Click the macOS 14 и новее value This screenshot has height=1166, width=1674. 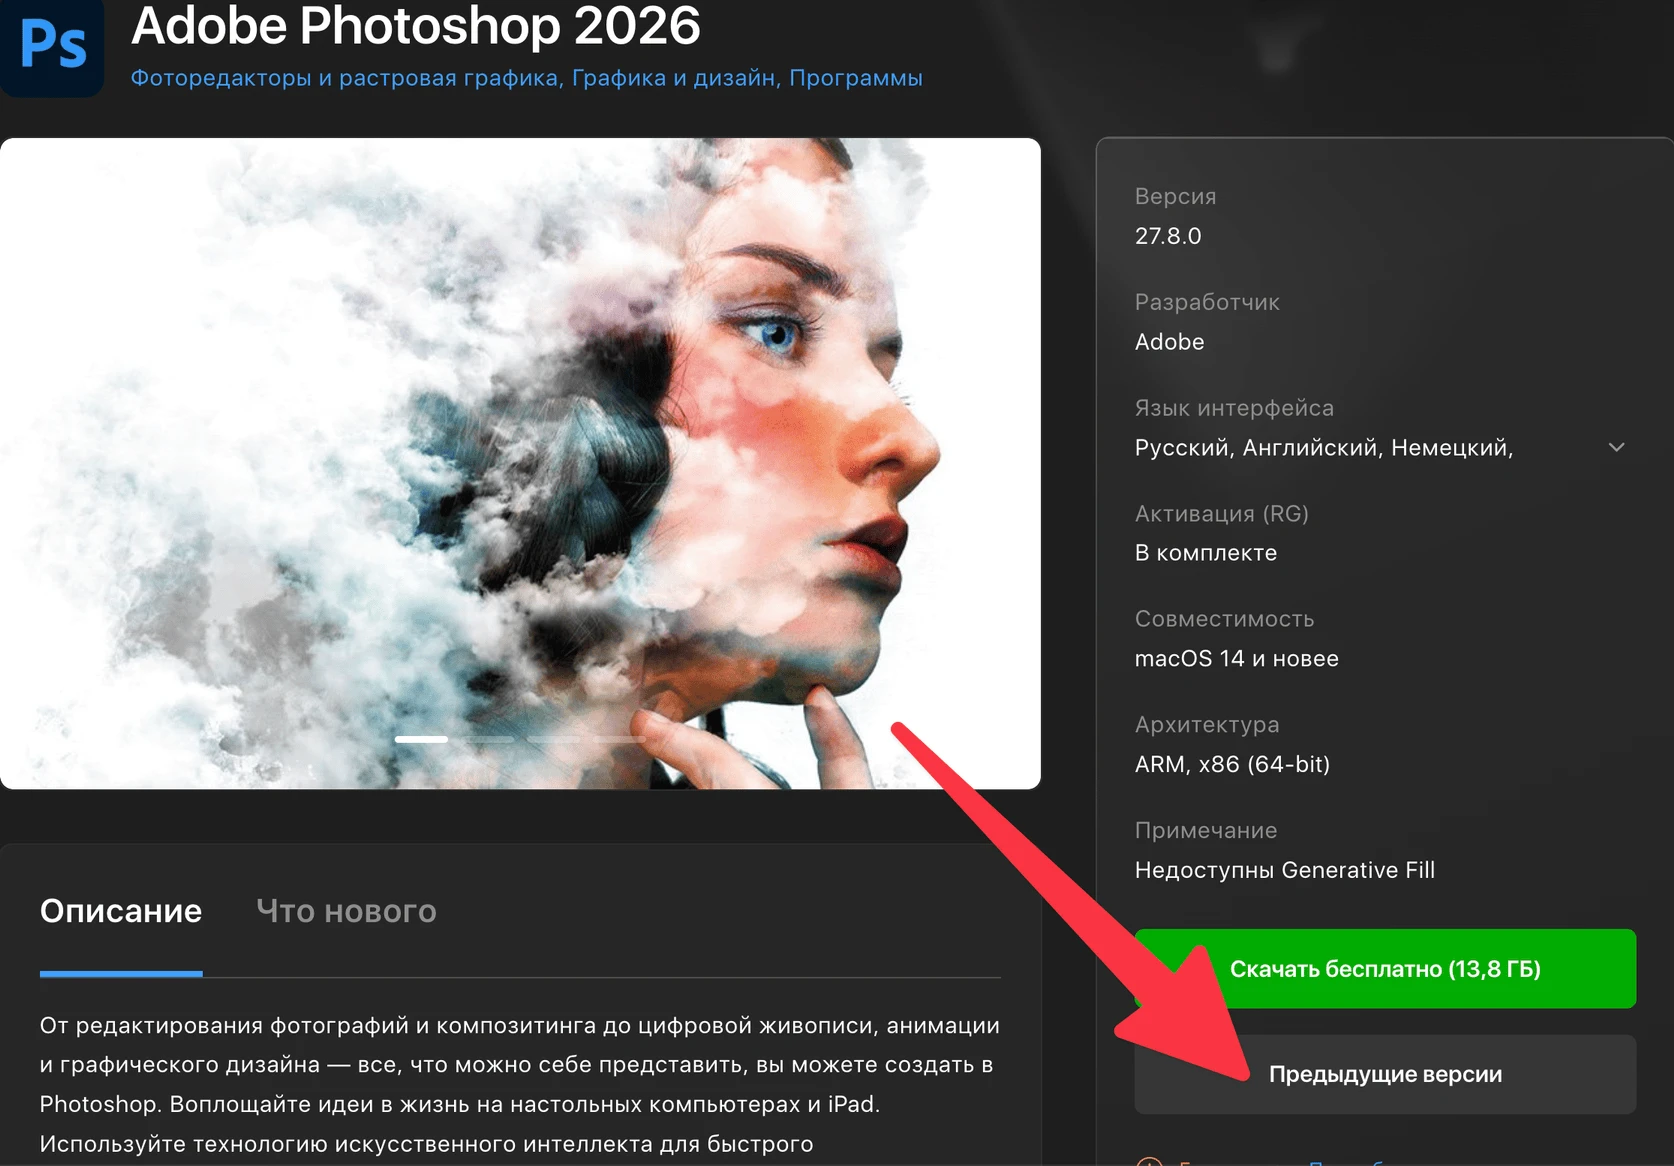1237,659
